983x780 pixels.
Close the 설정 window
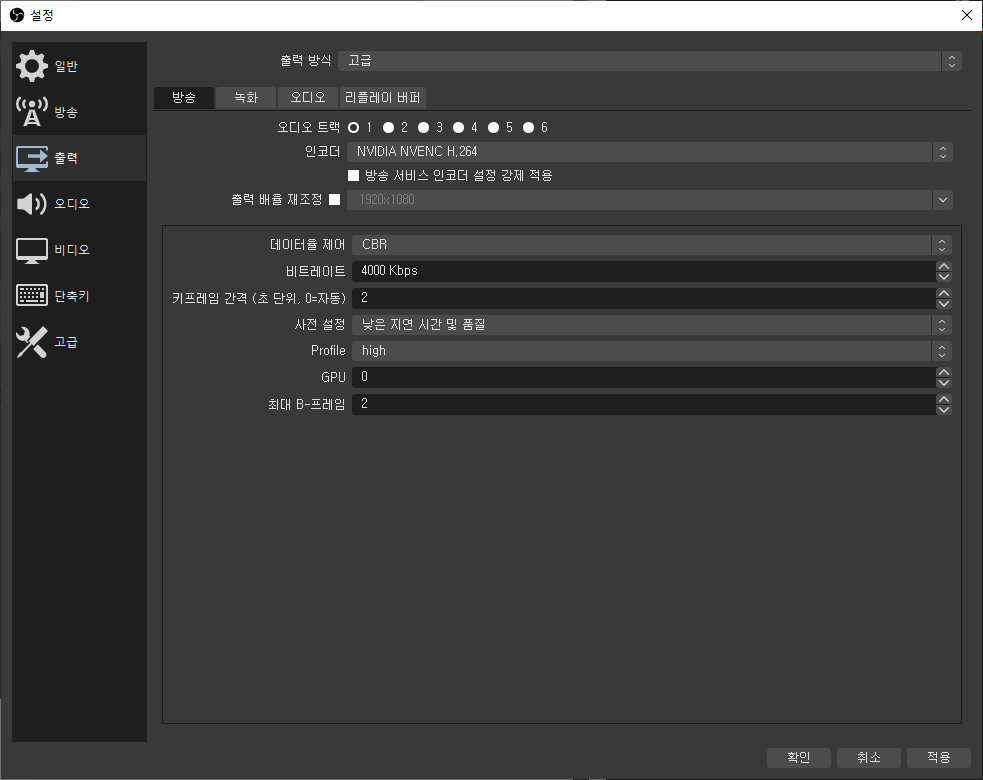(x=967, y=15)
